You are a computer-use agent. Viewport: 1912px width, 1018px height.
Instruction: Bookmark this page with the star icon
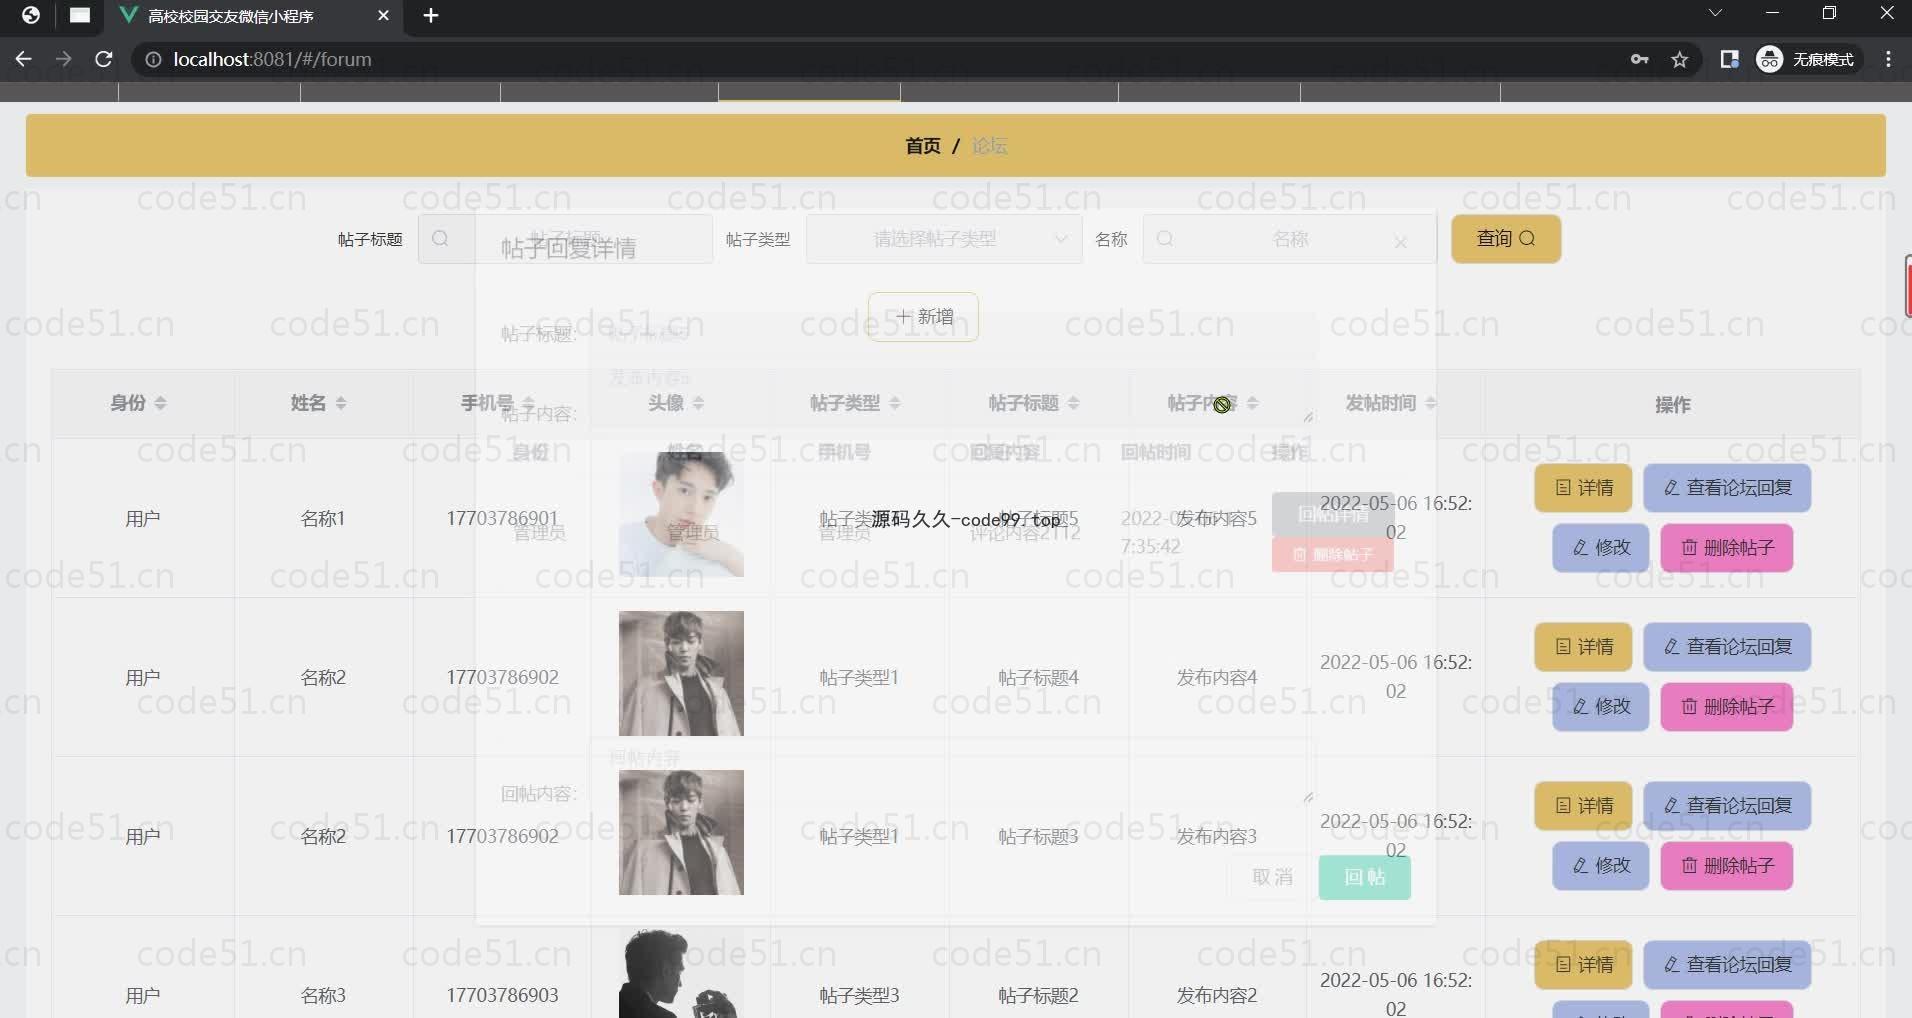coord(1680,59)
